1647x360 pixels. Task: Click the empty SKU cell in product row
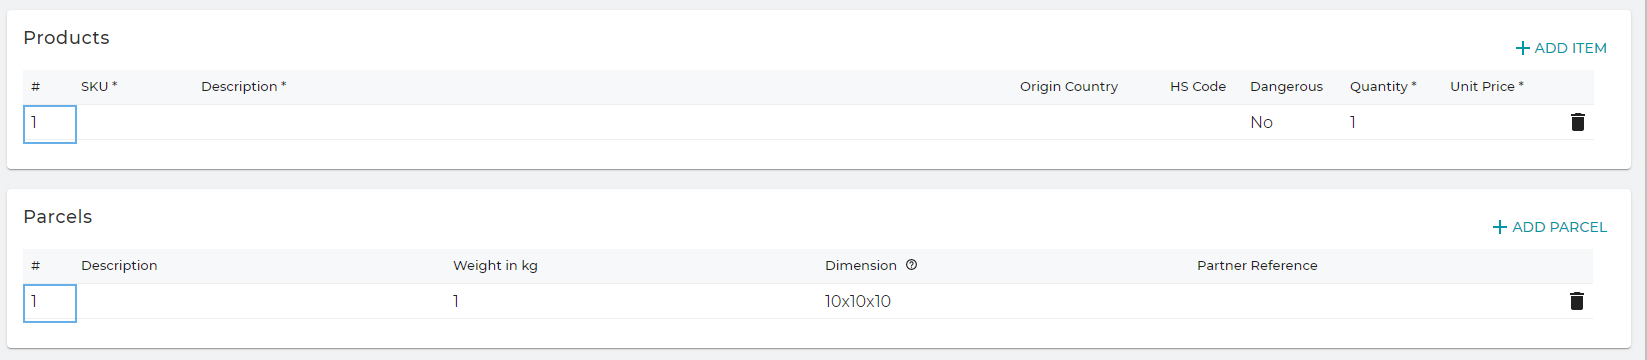coord(133,122)
